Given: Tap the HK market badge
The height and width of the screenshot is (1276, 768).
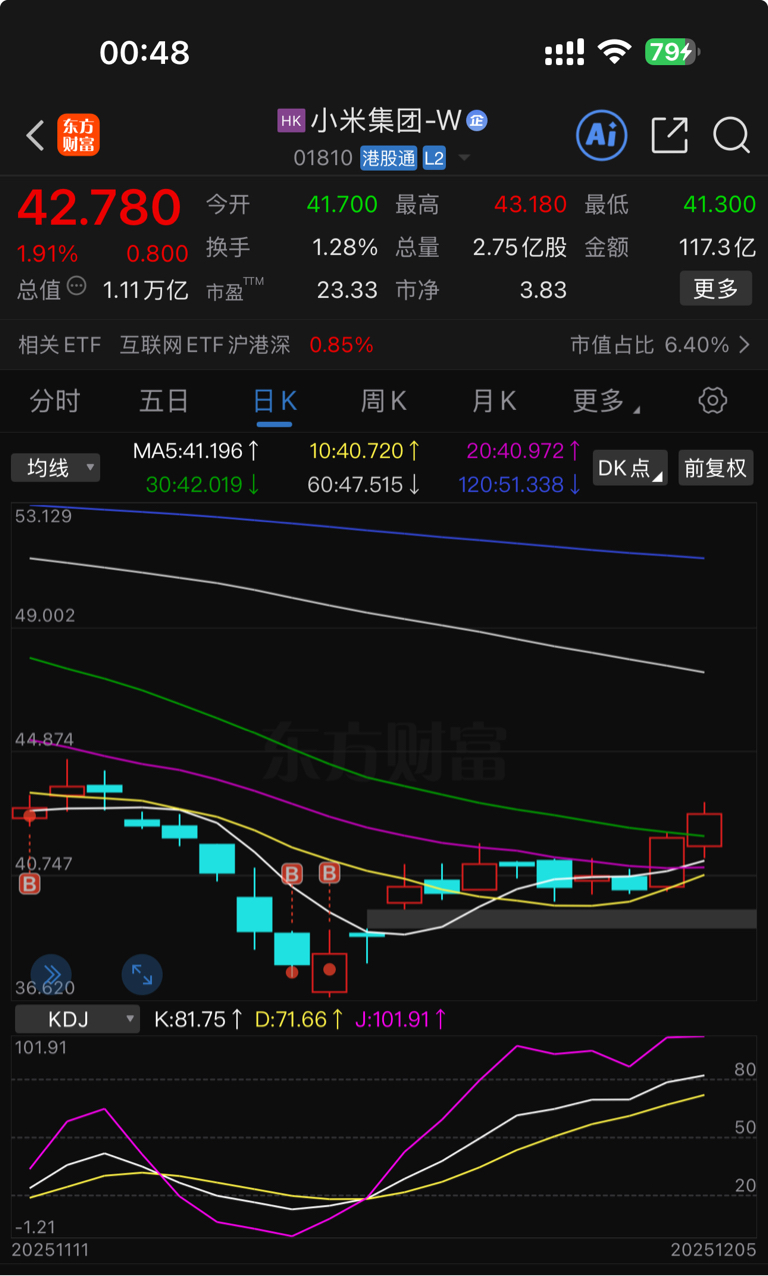Looking at the screenshot, I should click(x=291, y=121).
